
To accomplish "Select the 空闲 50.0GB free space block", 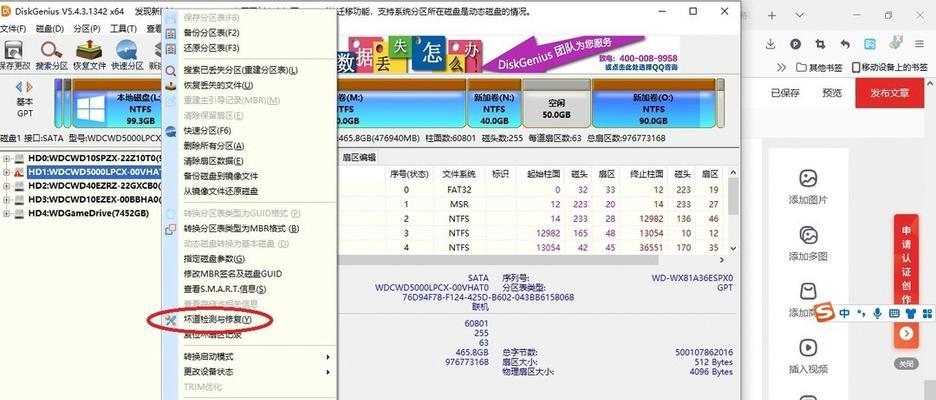I will click(x=556, y=103).
